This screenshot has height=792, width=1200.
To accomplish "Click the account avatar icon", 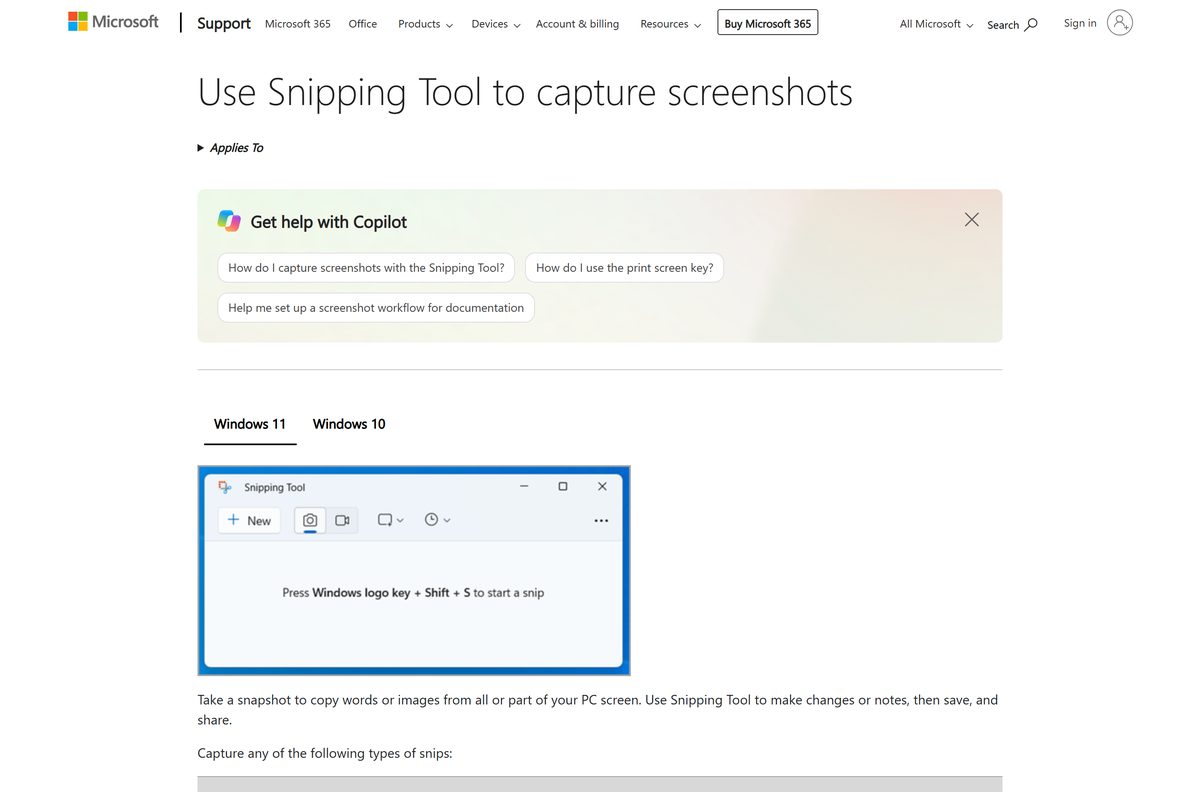I will [x=1120, y=23].
